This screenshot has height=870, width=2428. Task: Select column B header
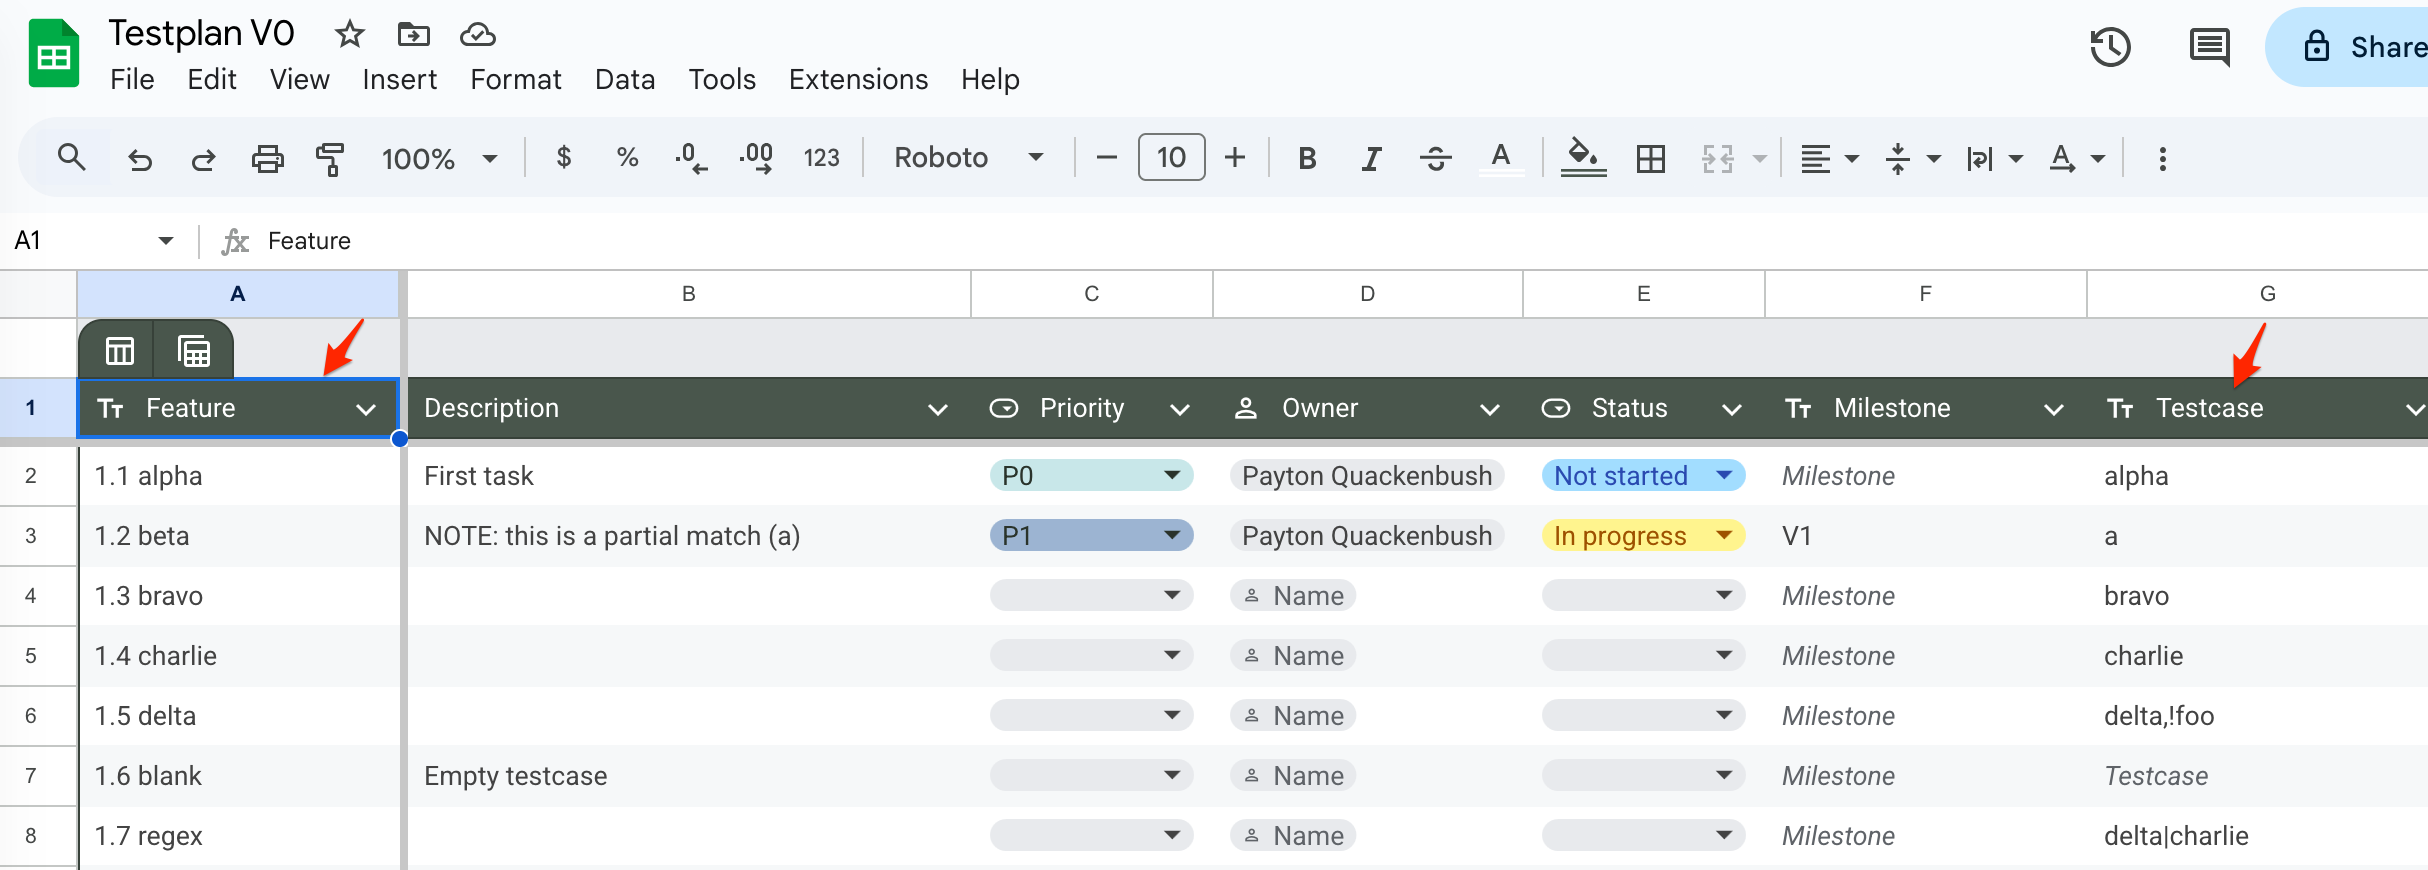[x=689, y=294]
